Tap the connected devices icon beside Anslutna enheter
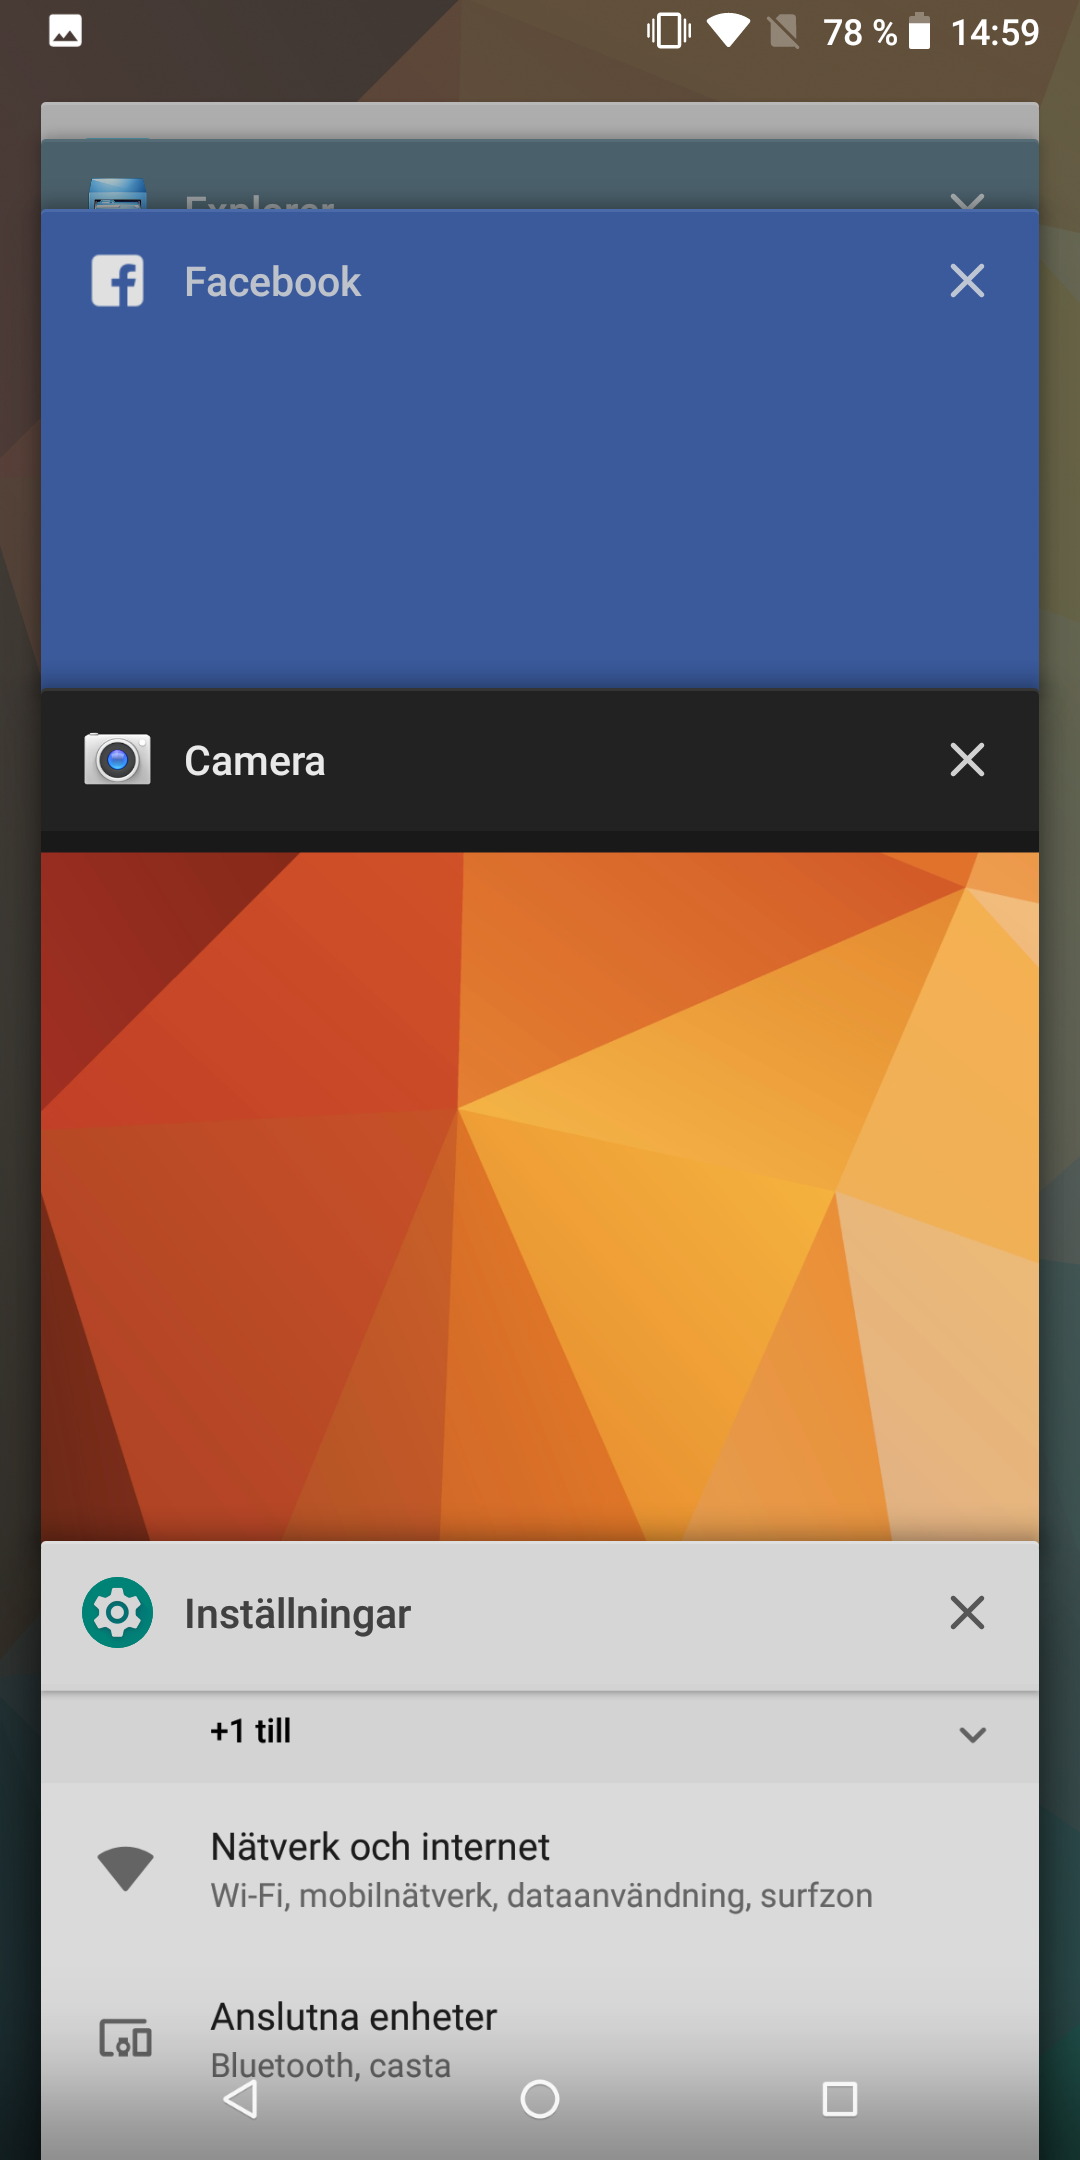1080x2160 pixels. 125,2038
